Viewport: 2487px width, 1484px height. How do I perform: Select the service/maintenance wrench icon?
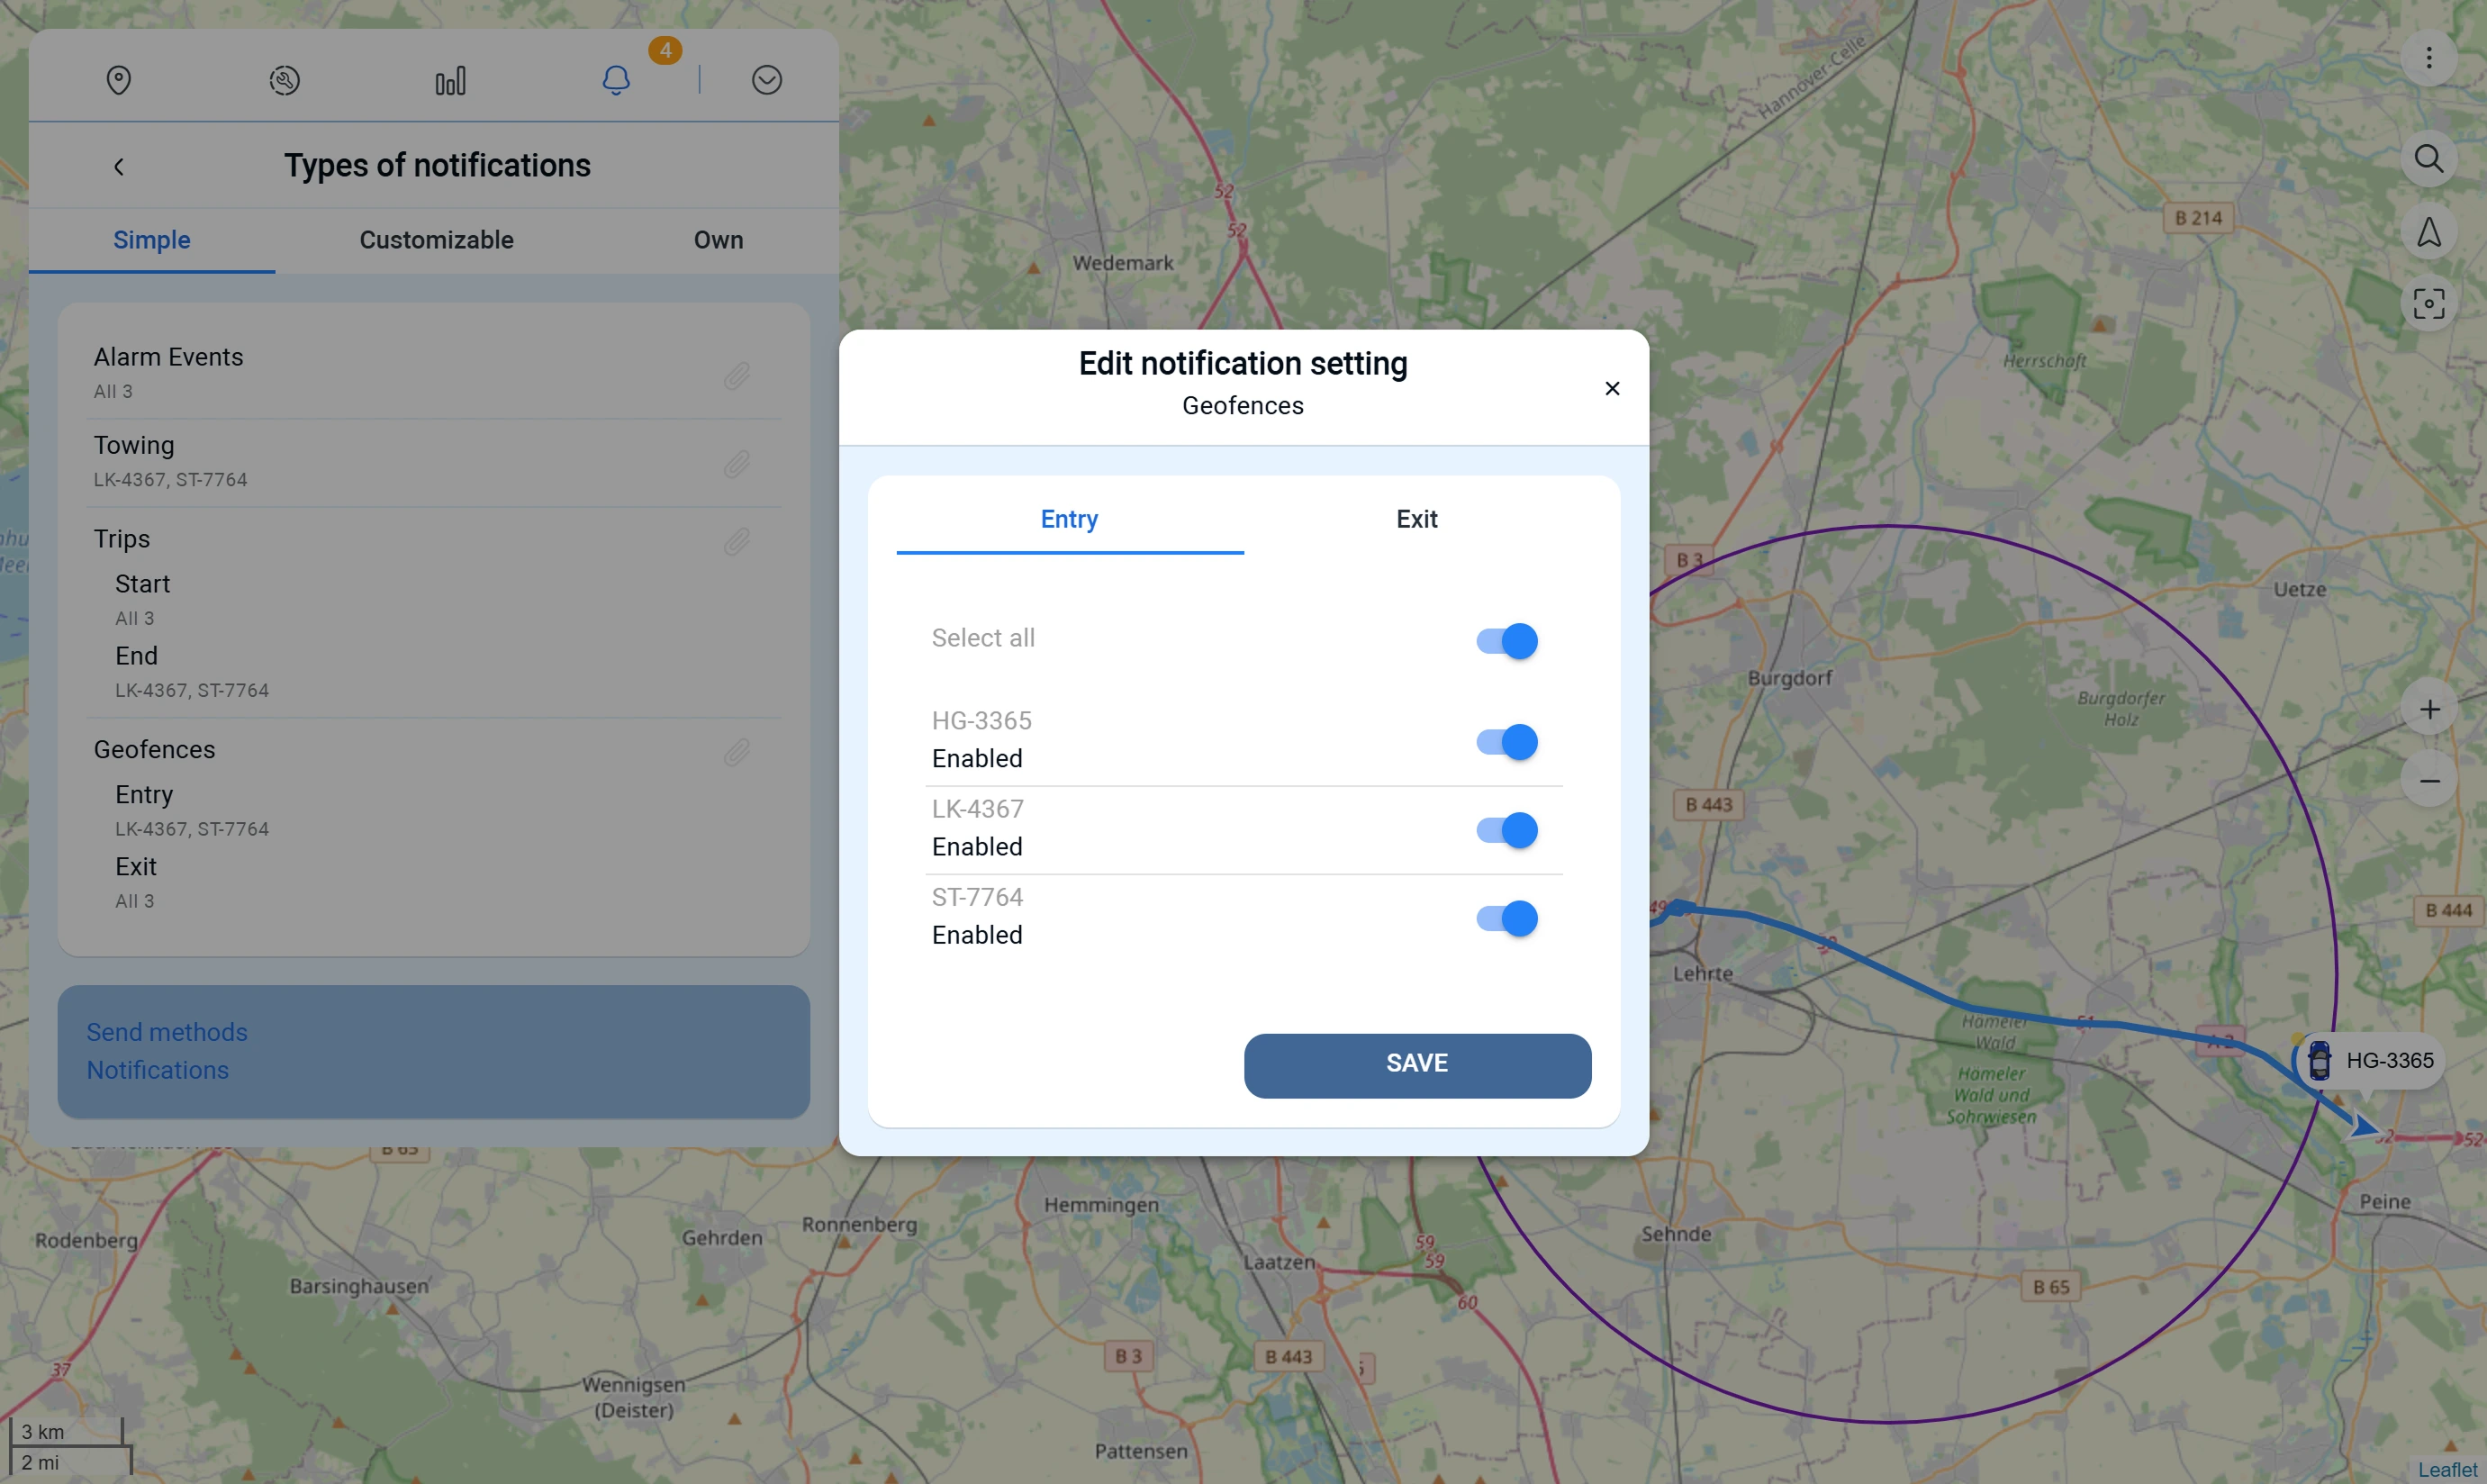pos(284,79)
